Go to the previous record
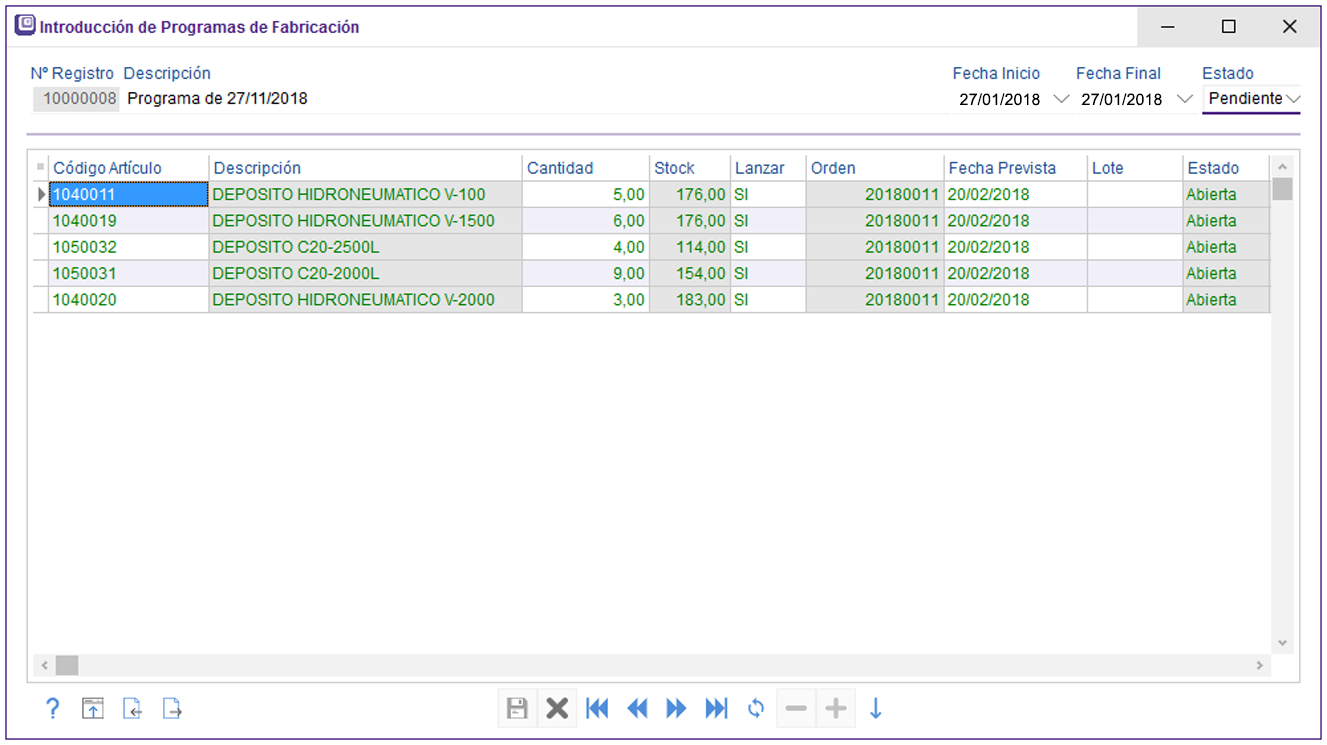The width and height of the screenshot is (1327, 745). [x=637, y=709]
